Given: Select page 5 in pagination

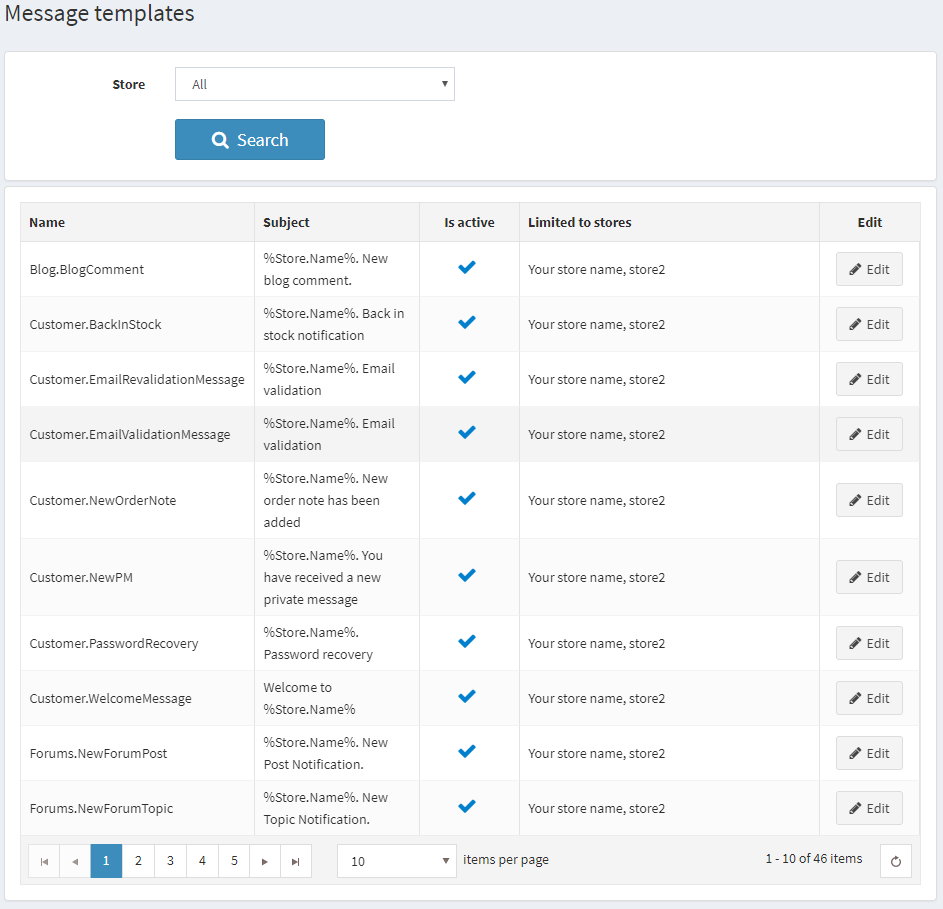Looking at the screenshot, I should tap(234, 861).
